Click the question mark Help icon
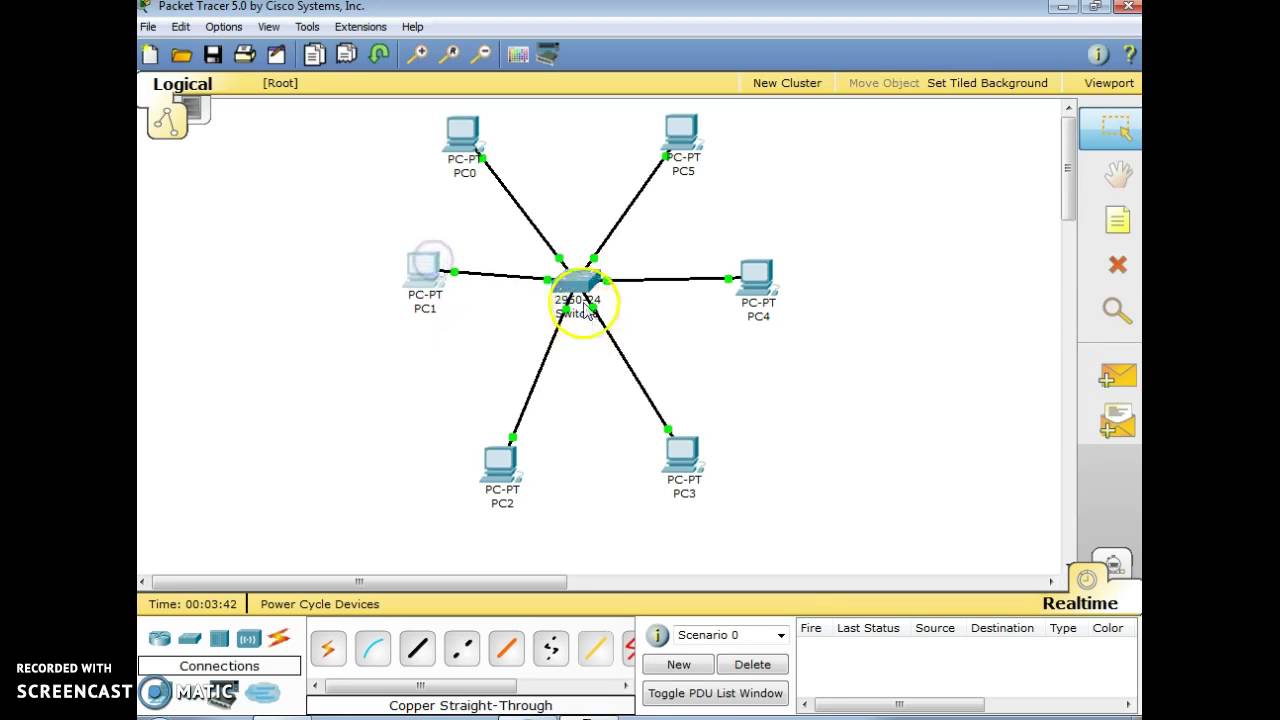 tap(1129, 55)
